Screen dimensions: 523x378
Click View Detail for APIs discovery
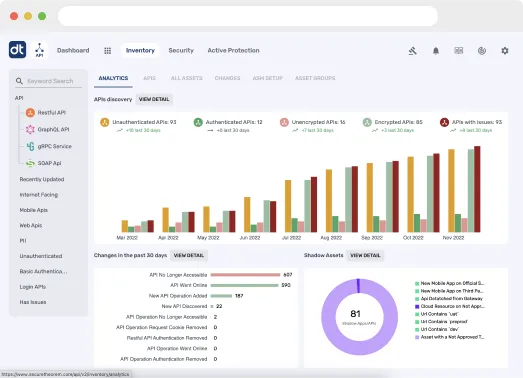[154, 99]
